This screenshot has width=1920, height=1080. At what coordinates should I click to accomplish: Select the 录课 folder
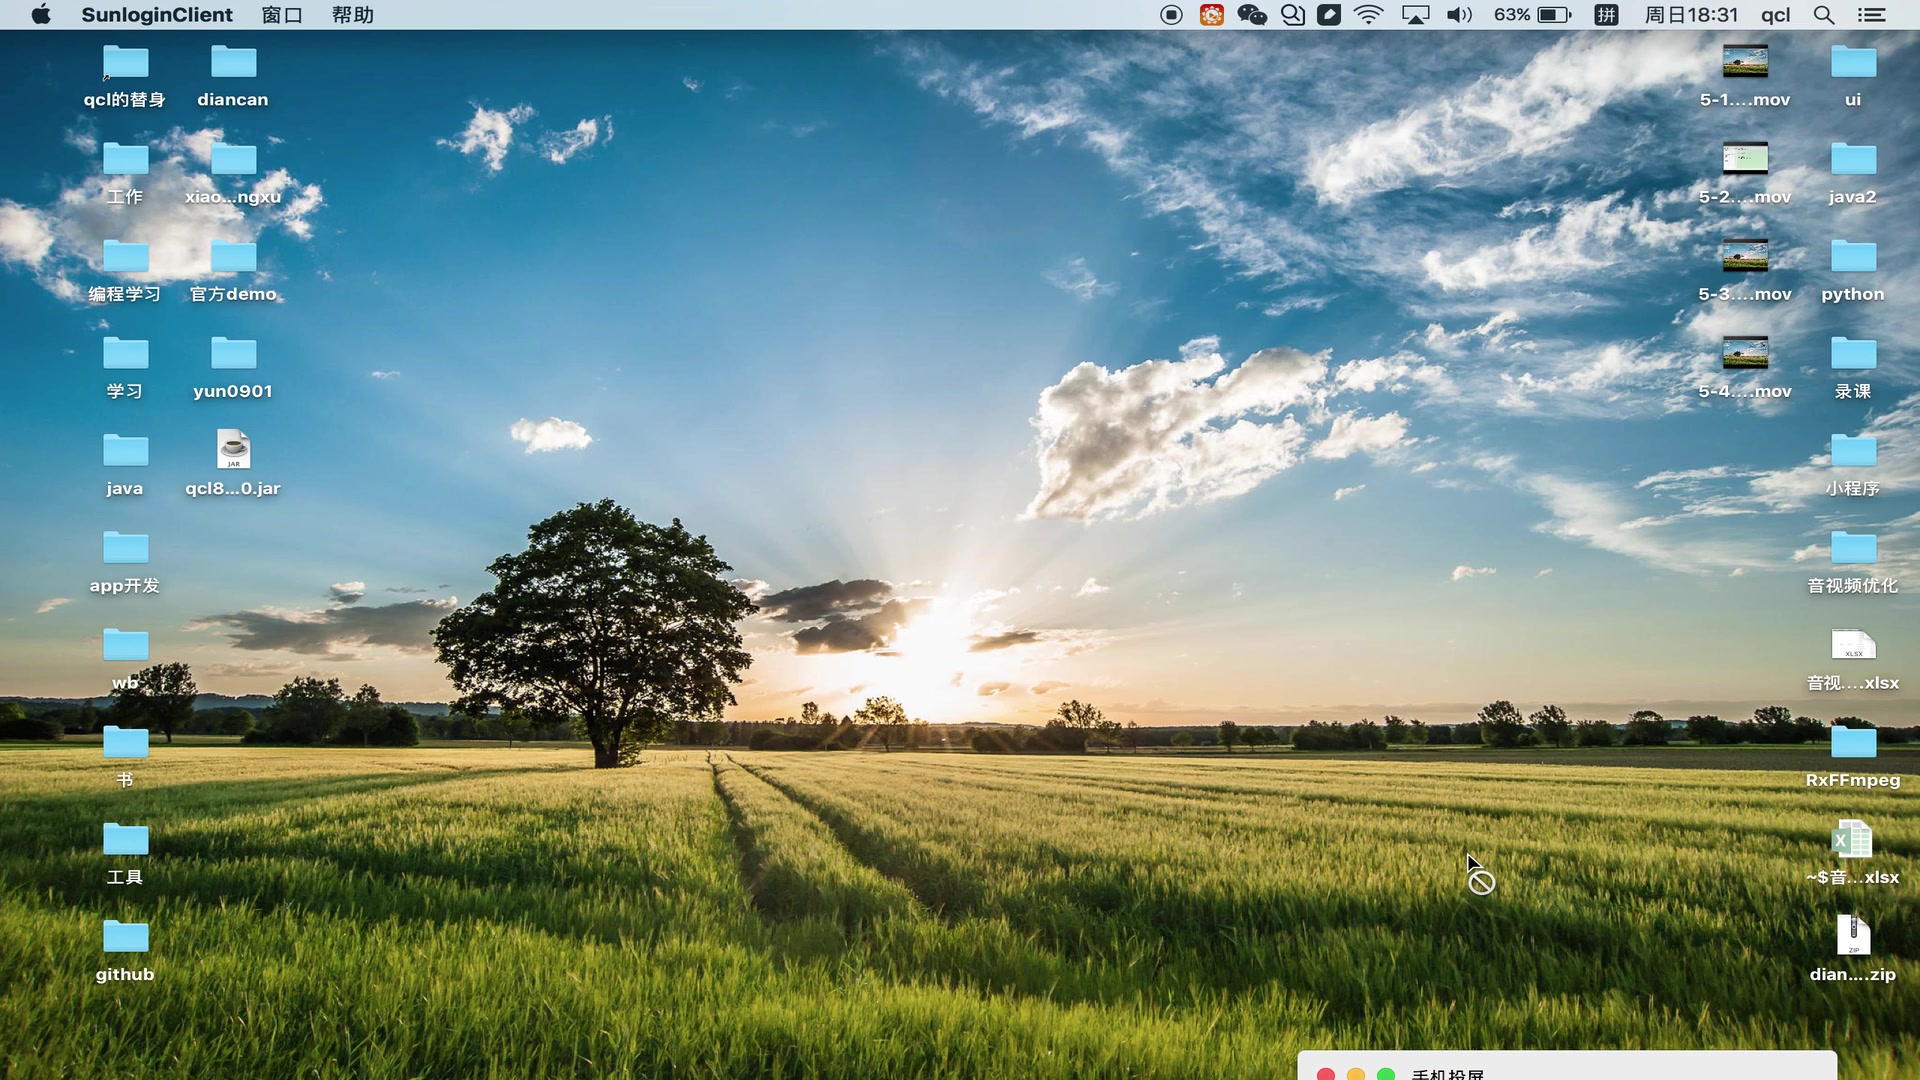[1853, 367]
